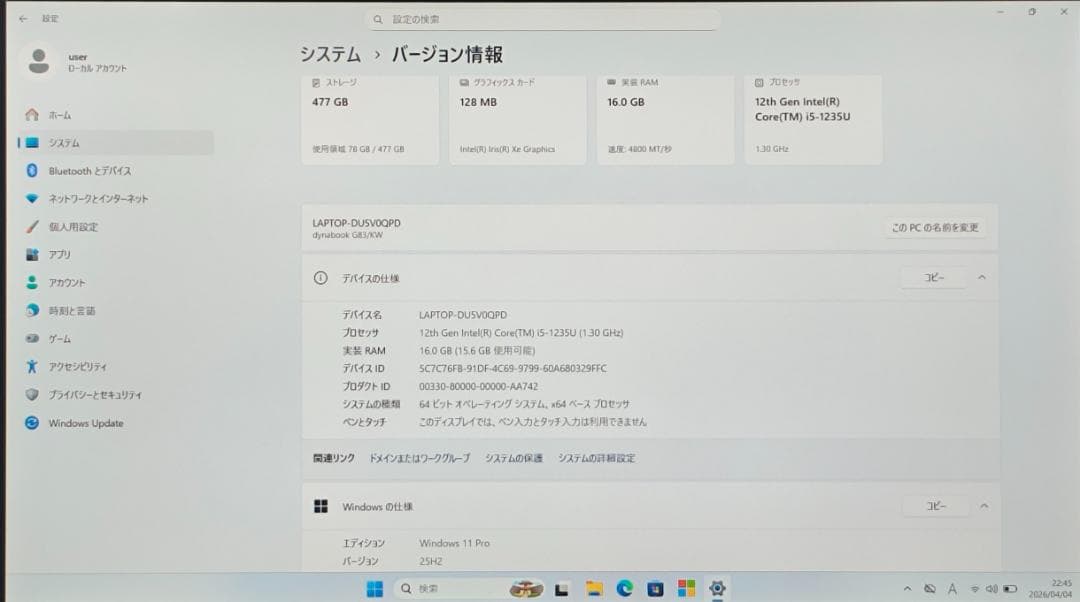Click the 個人用設定 paintbrush icon

[x=32, y=226]
